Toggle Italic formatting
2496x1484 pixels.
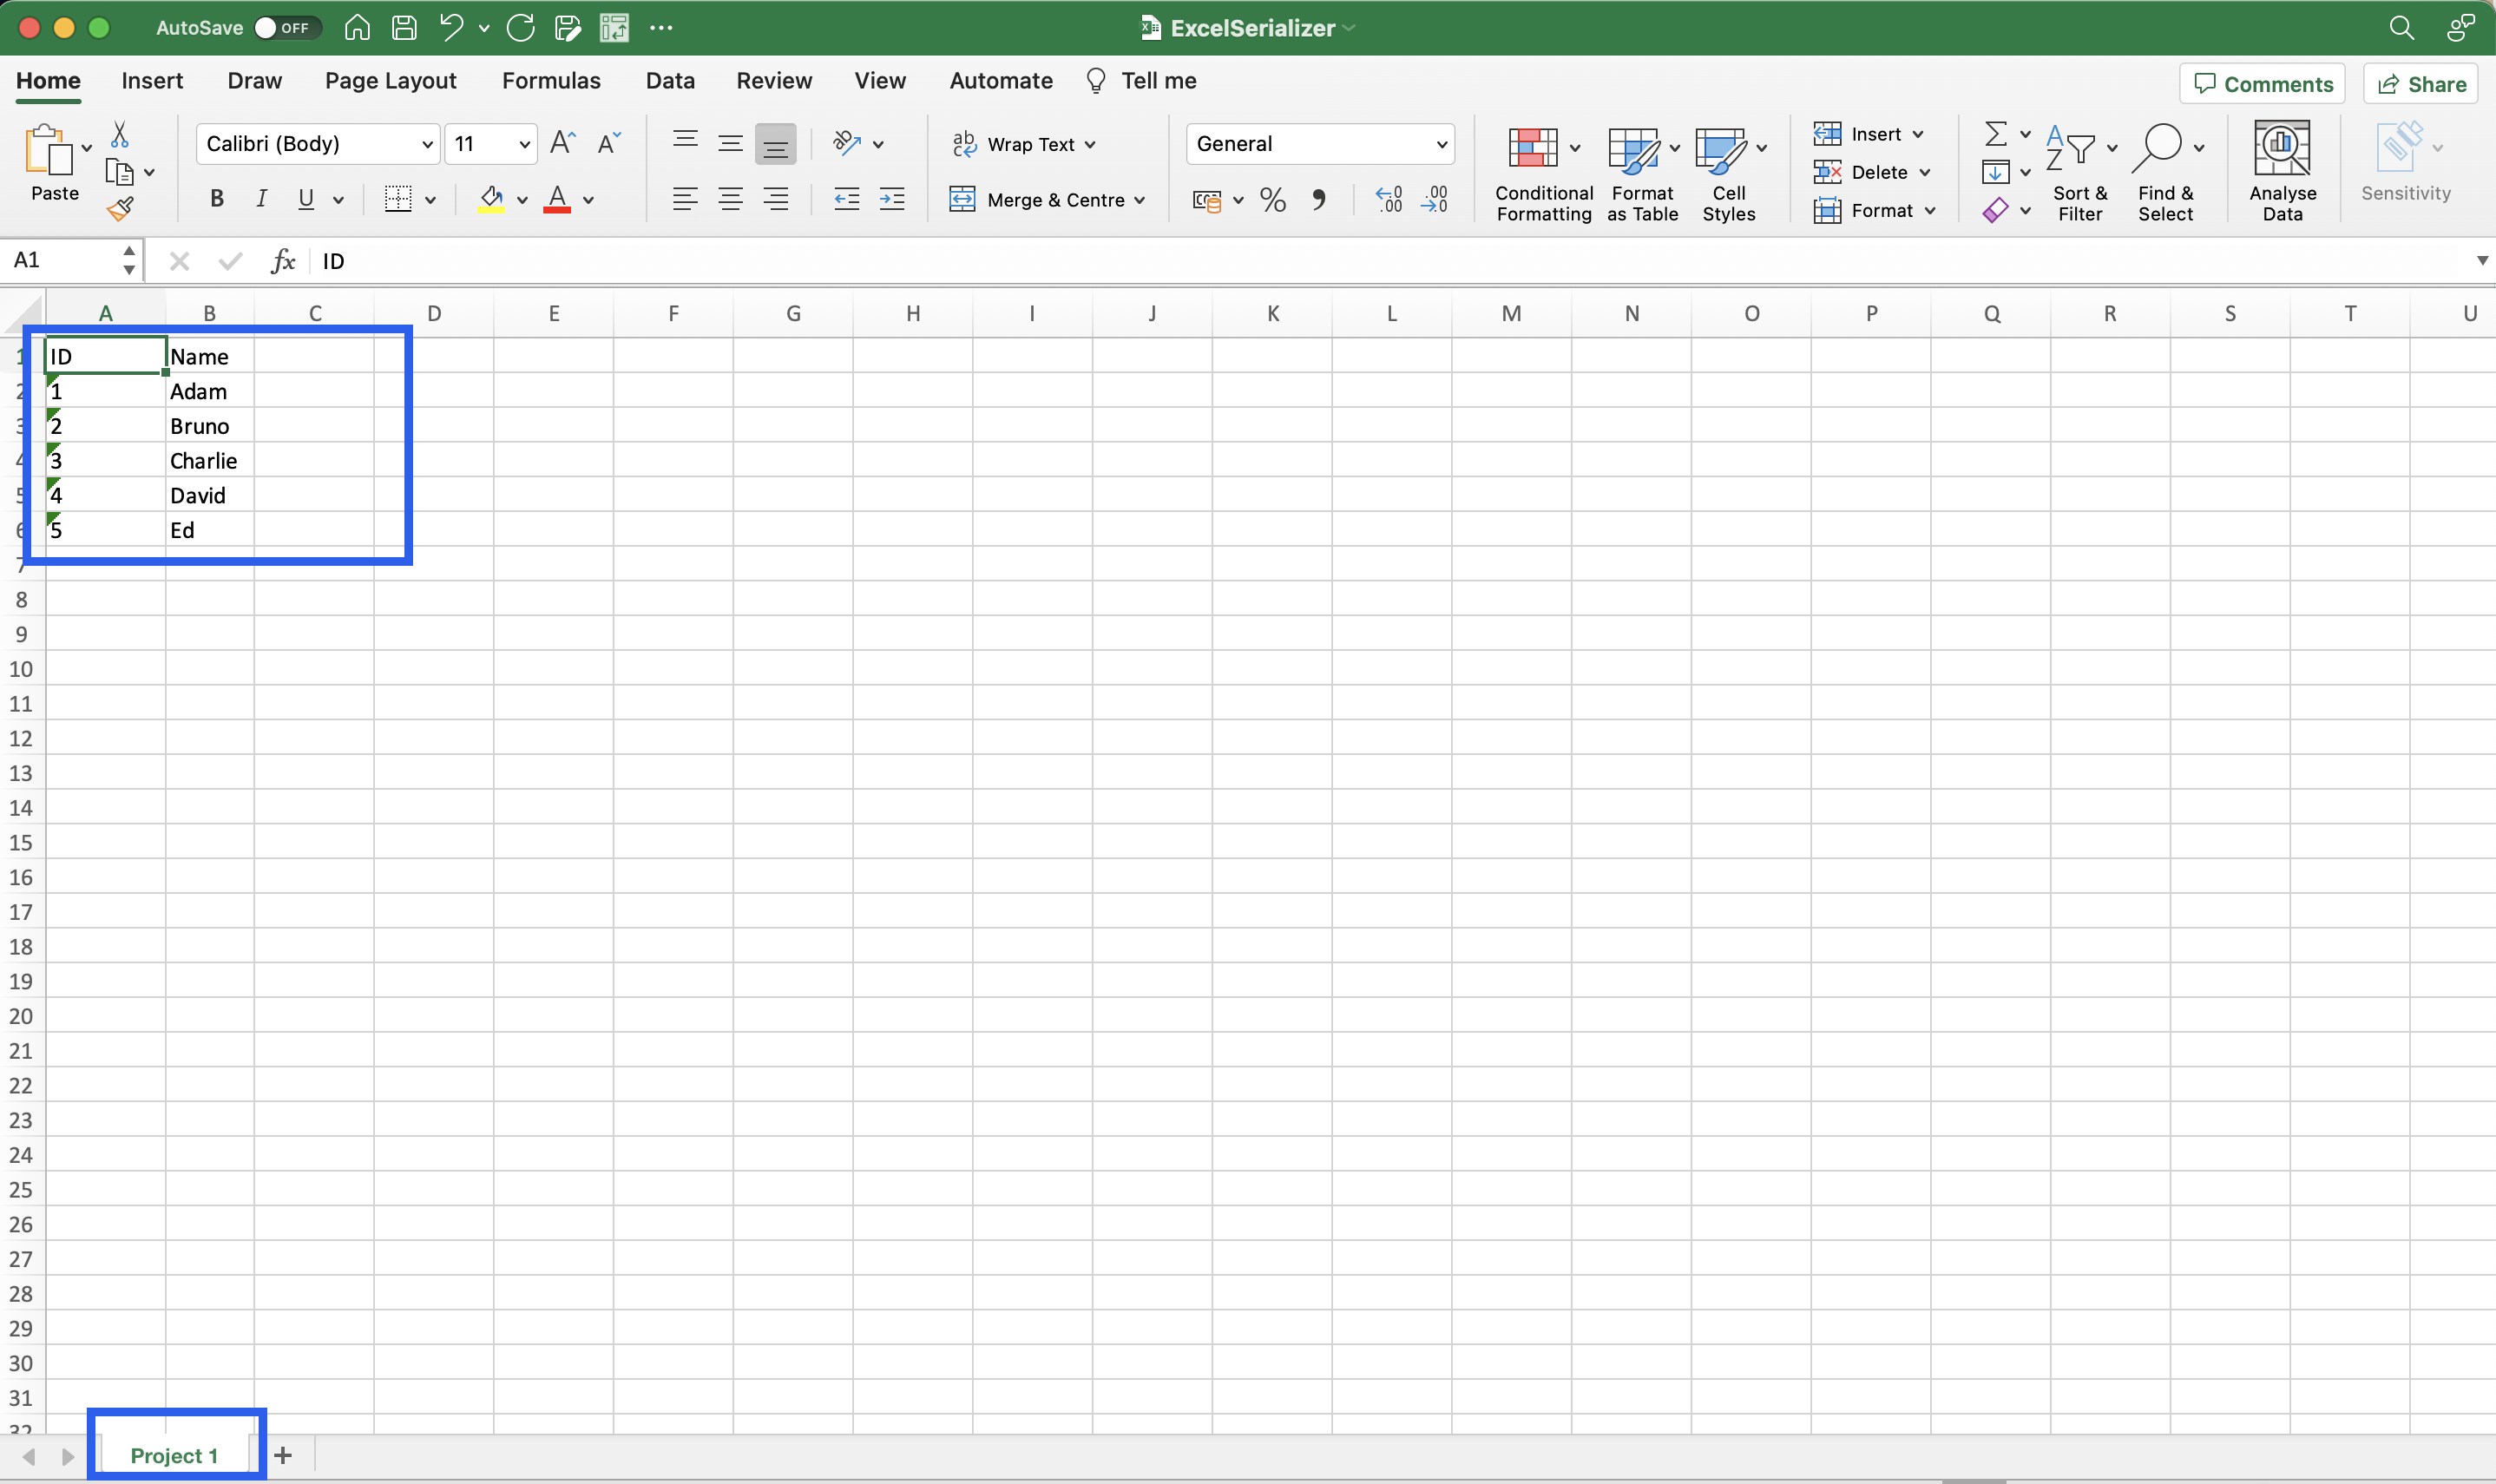261,199
